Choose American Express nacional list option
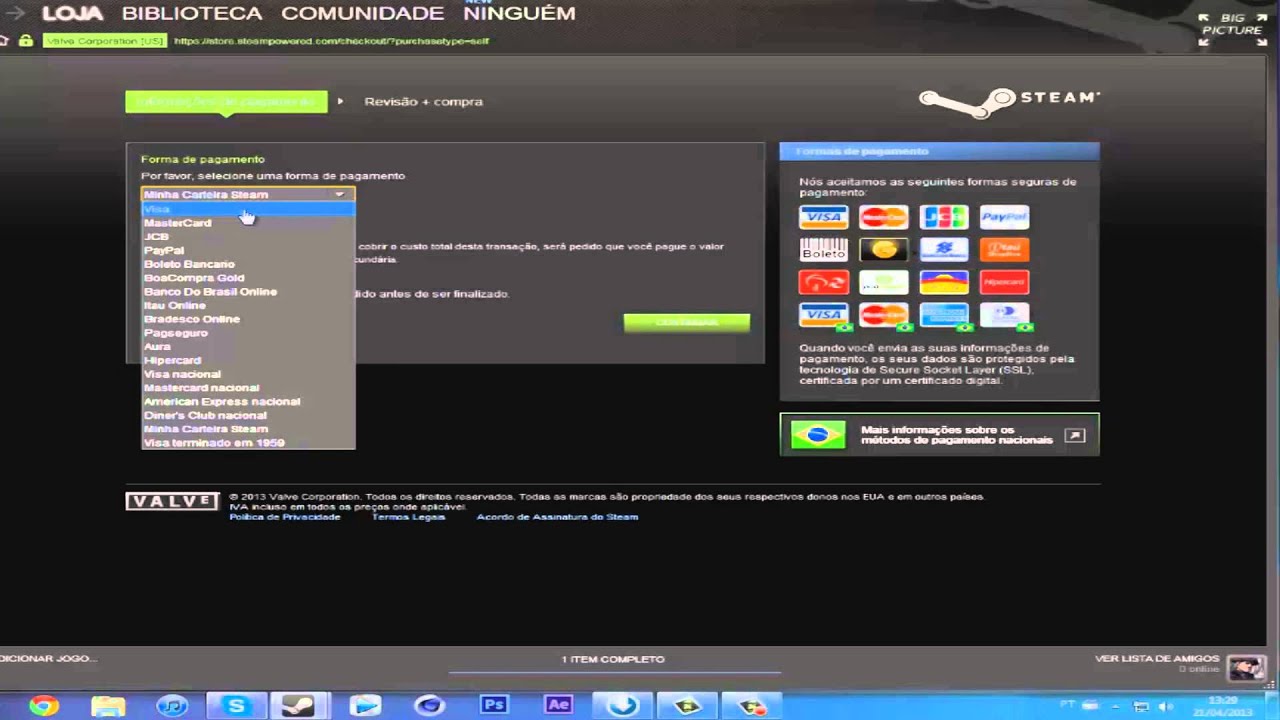This screenshot has height=720, width=1280. [248, 401]
